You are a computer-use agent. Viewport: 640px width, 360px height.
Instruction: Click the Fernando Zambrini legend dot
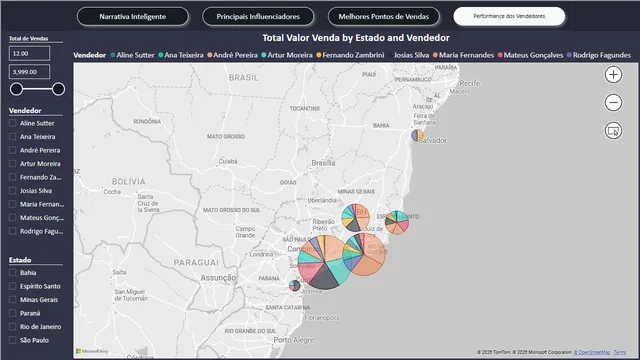click(x=319, y=55)
